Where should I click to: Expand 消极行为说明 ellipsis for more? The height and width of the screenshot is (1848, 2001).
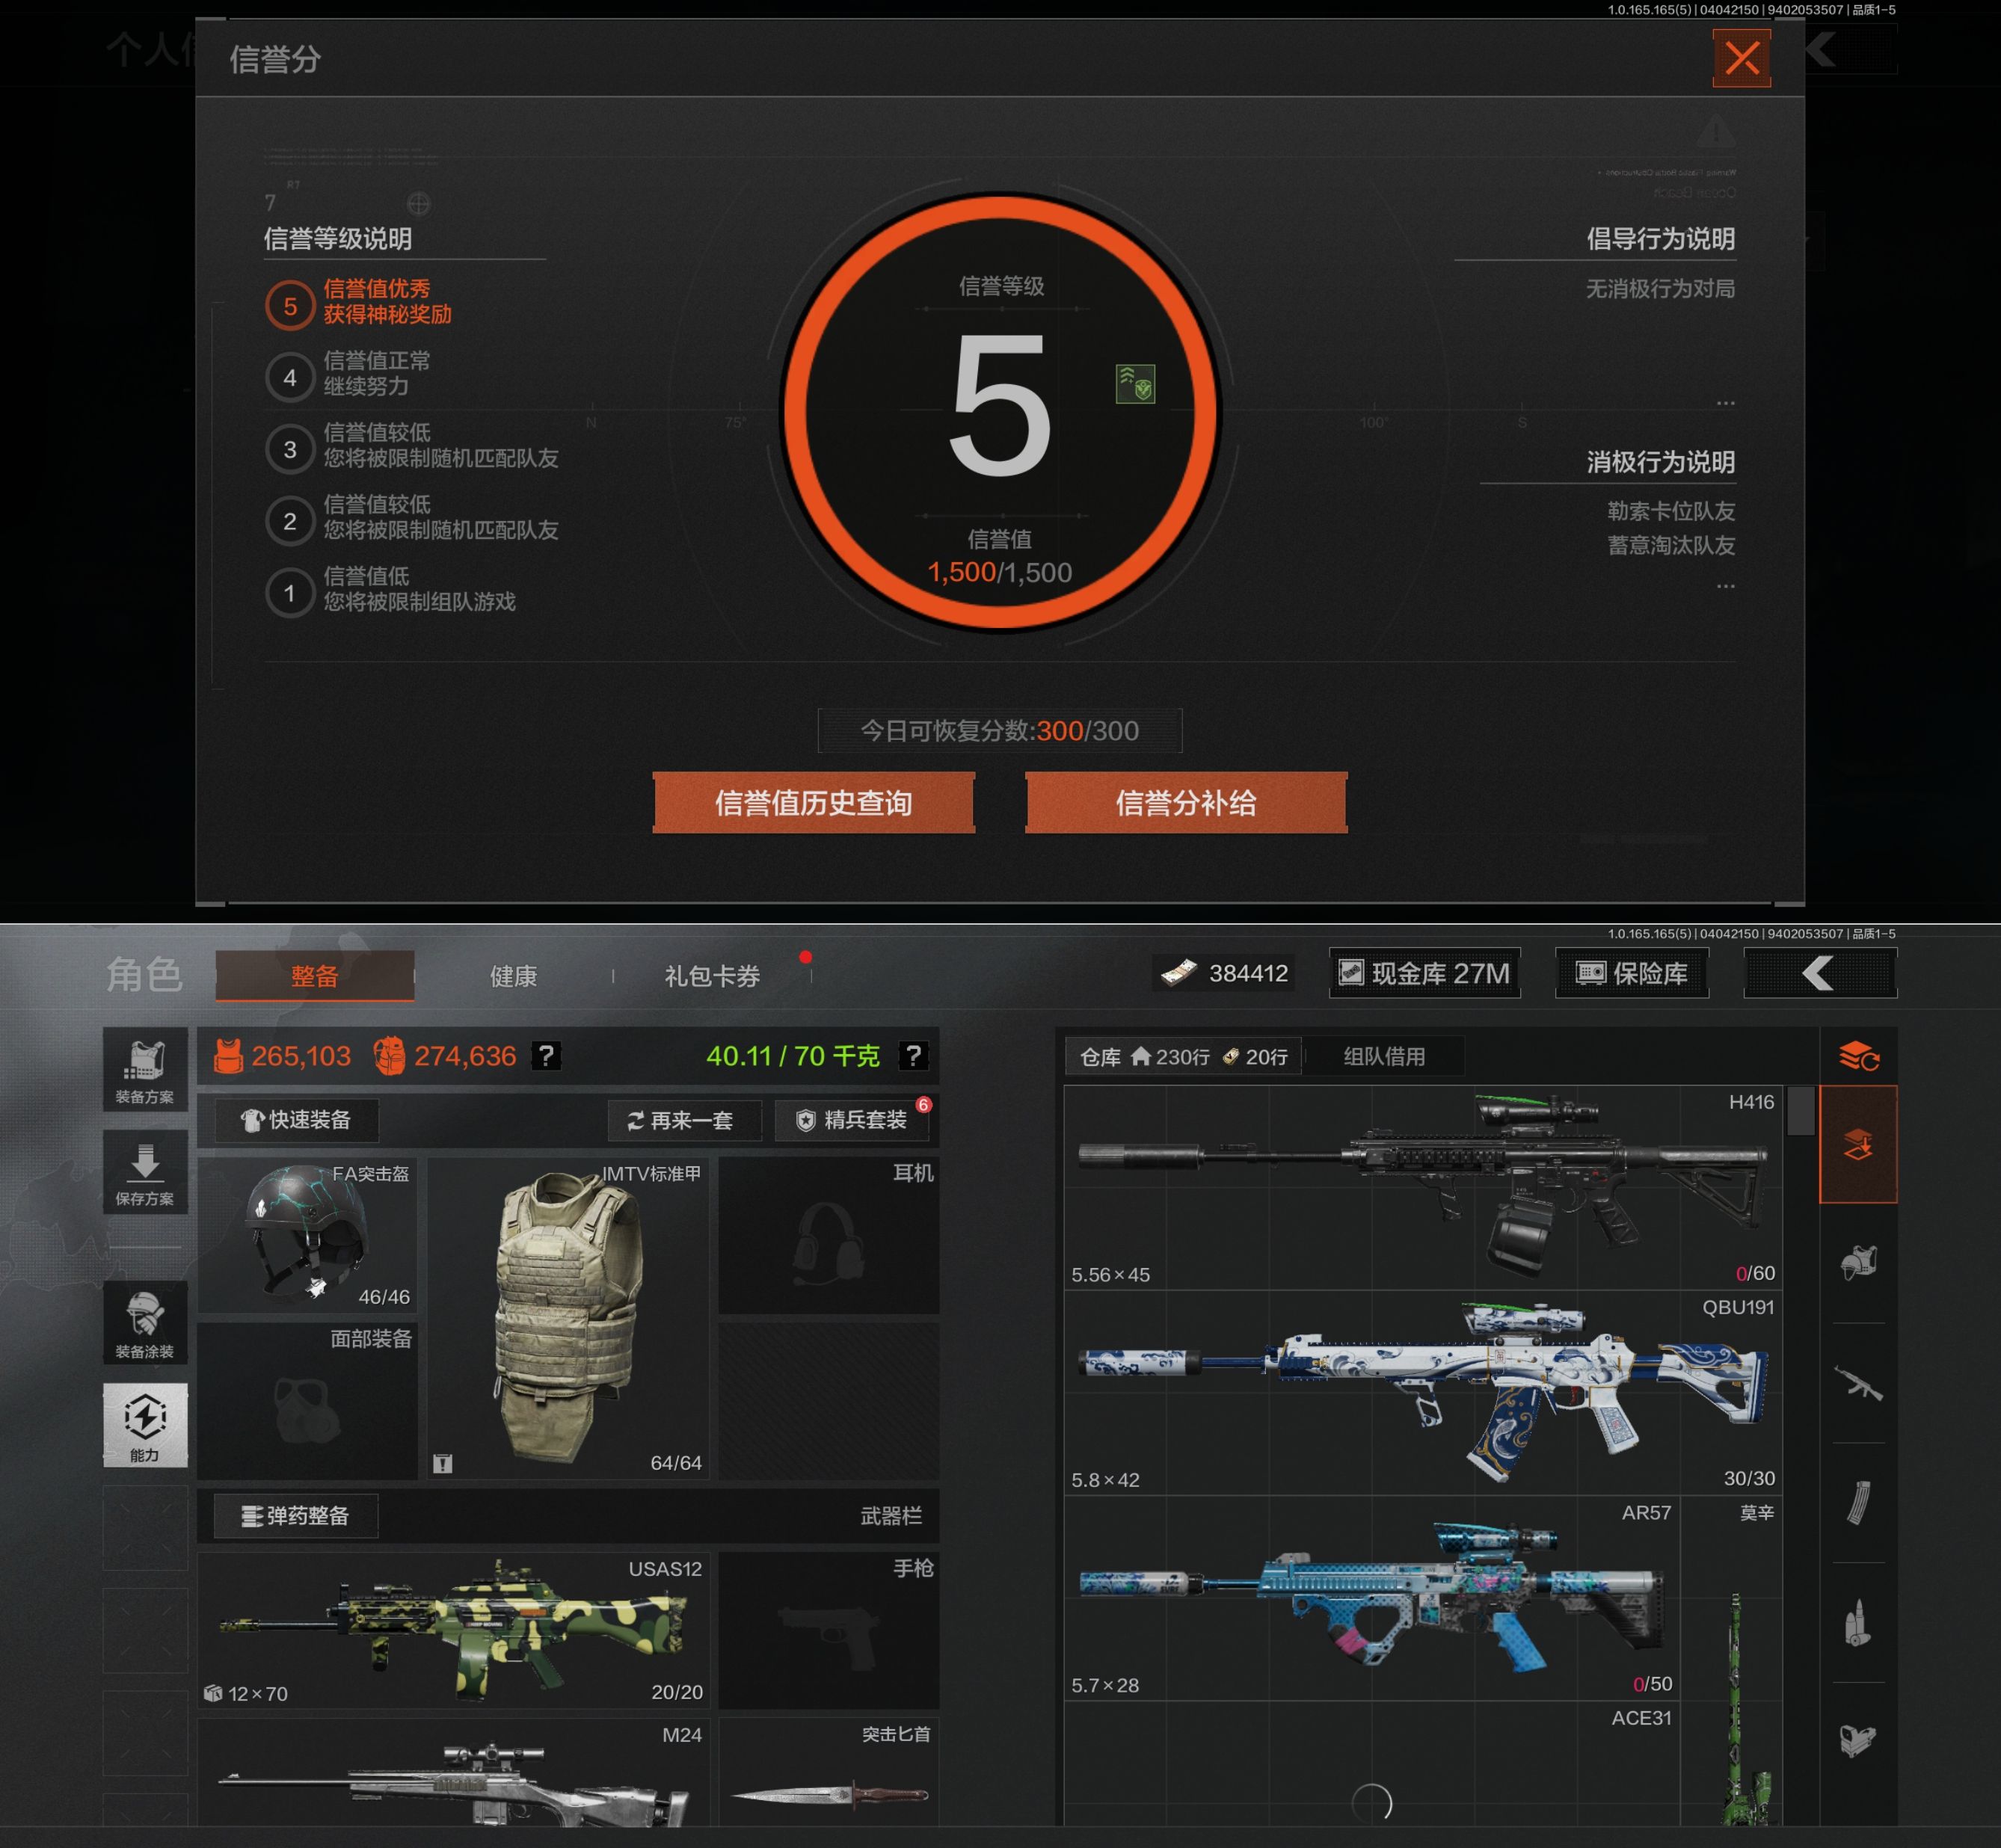[1725, 586]
